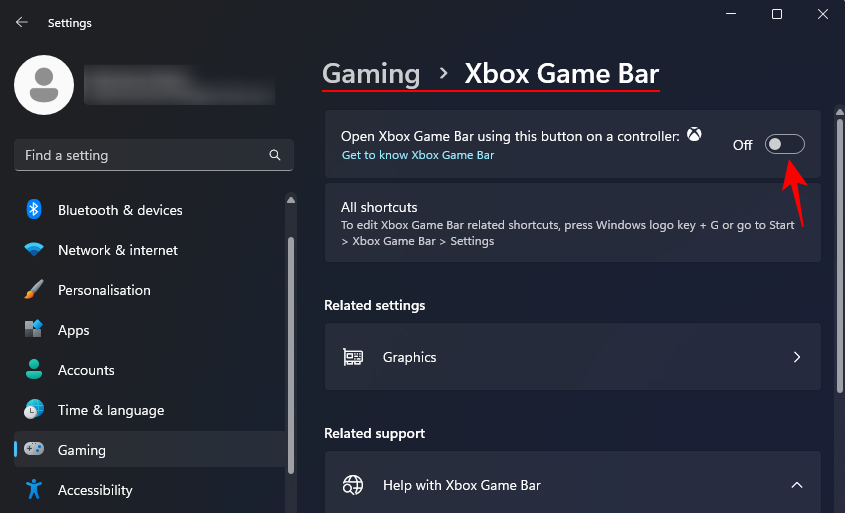Open the Get to know Xbox Game Bar link
Viewport: 845px width, 513px height.
coord(418,155)
